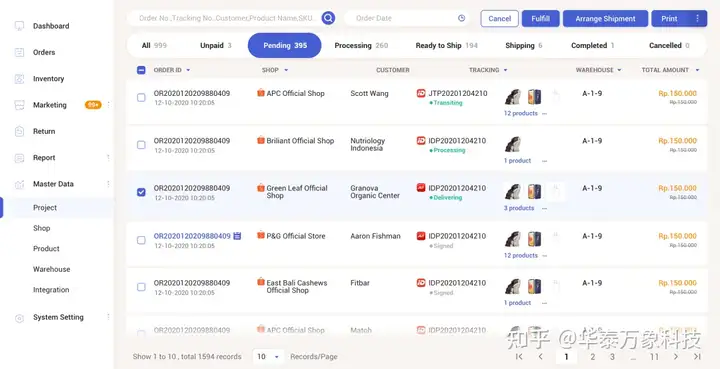Click the Fulfill button
Viewport: 720px width, 369px height.
click(x=540, y=19)
